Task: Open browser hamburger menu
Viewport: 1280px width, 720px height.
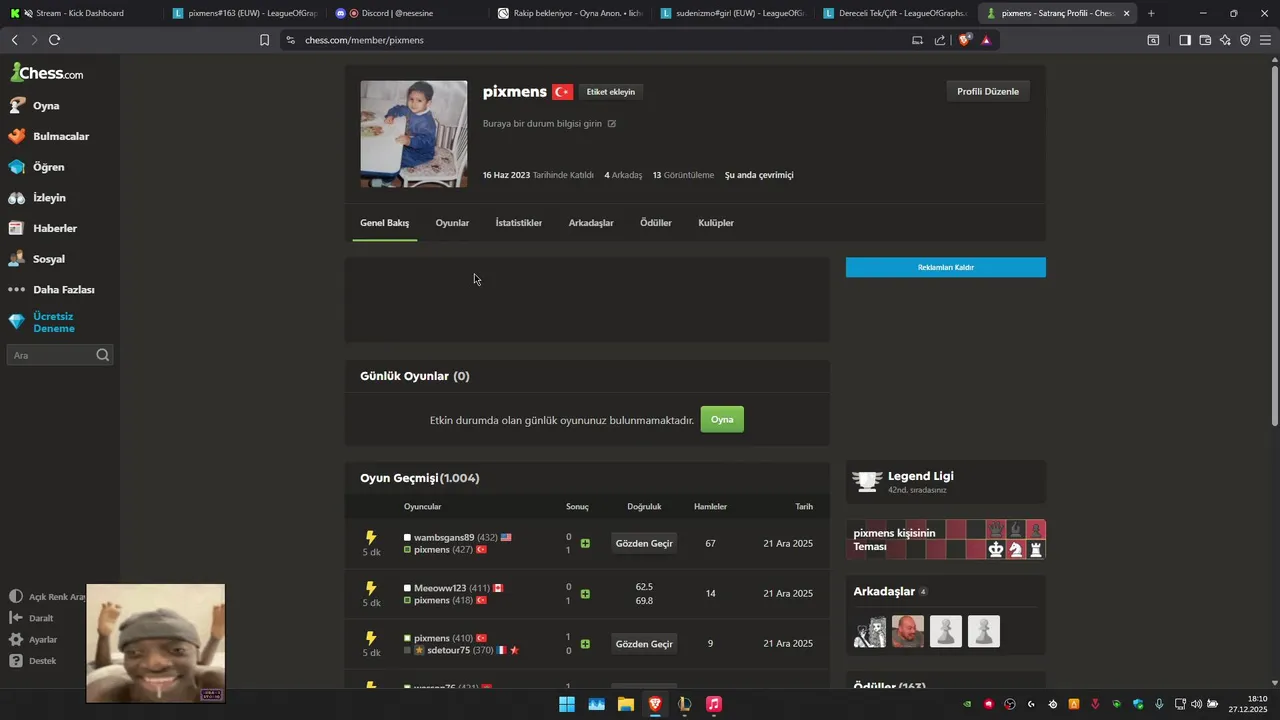Action: click(x=1265, y=40)
